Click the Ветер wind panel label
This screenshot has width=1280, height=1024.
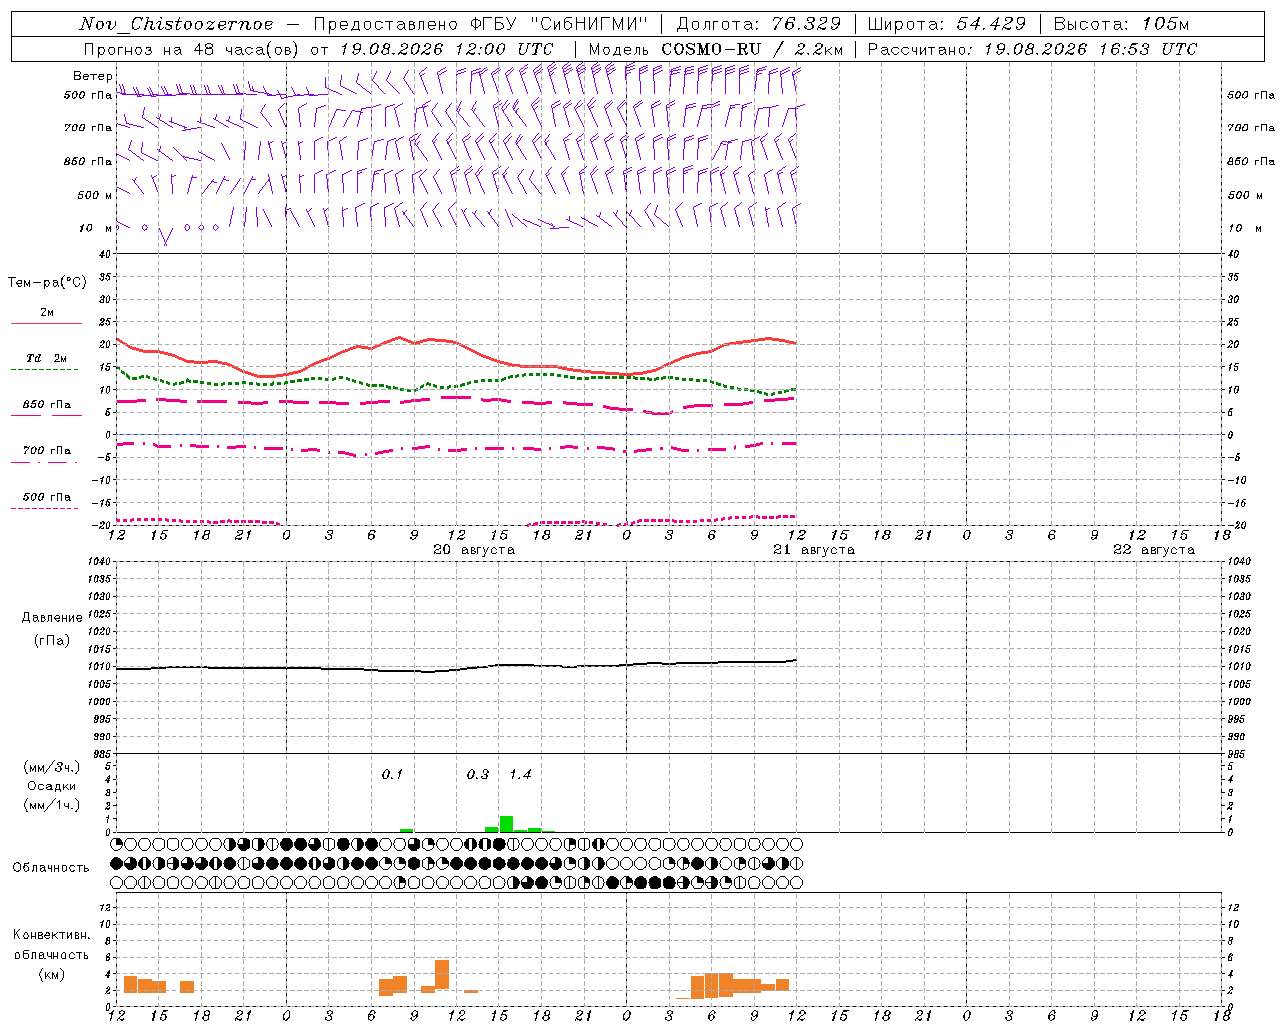(x=92, y=76)
